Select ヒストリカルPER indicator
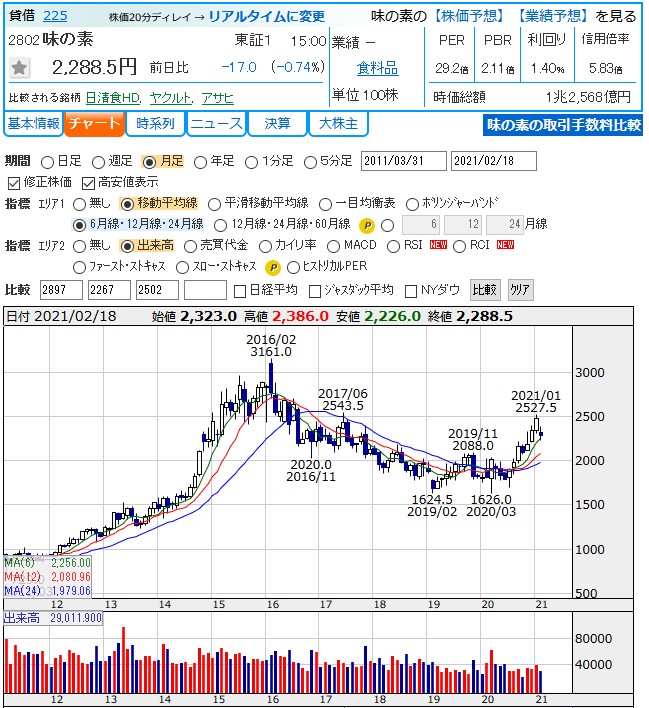The width and height of the screenshot is (649, 708). click(x=294, y=267)
